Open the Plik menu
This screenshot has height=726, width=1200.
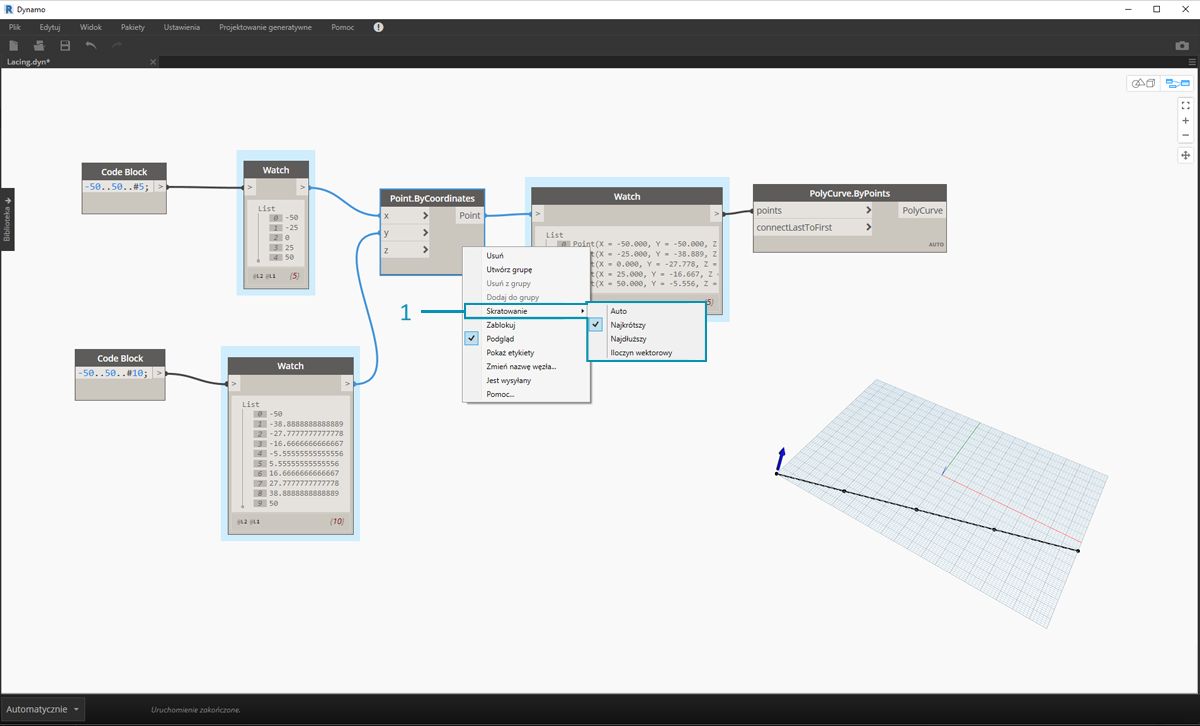(14, 27)
